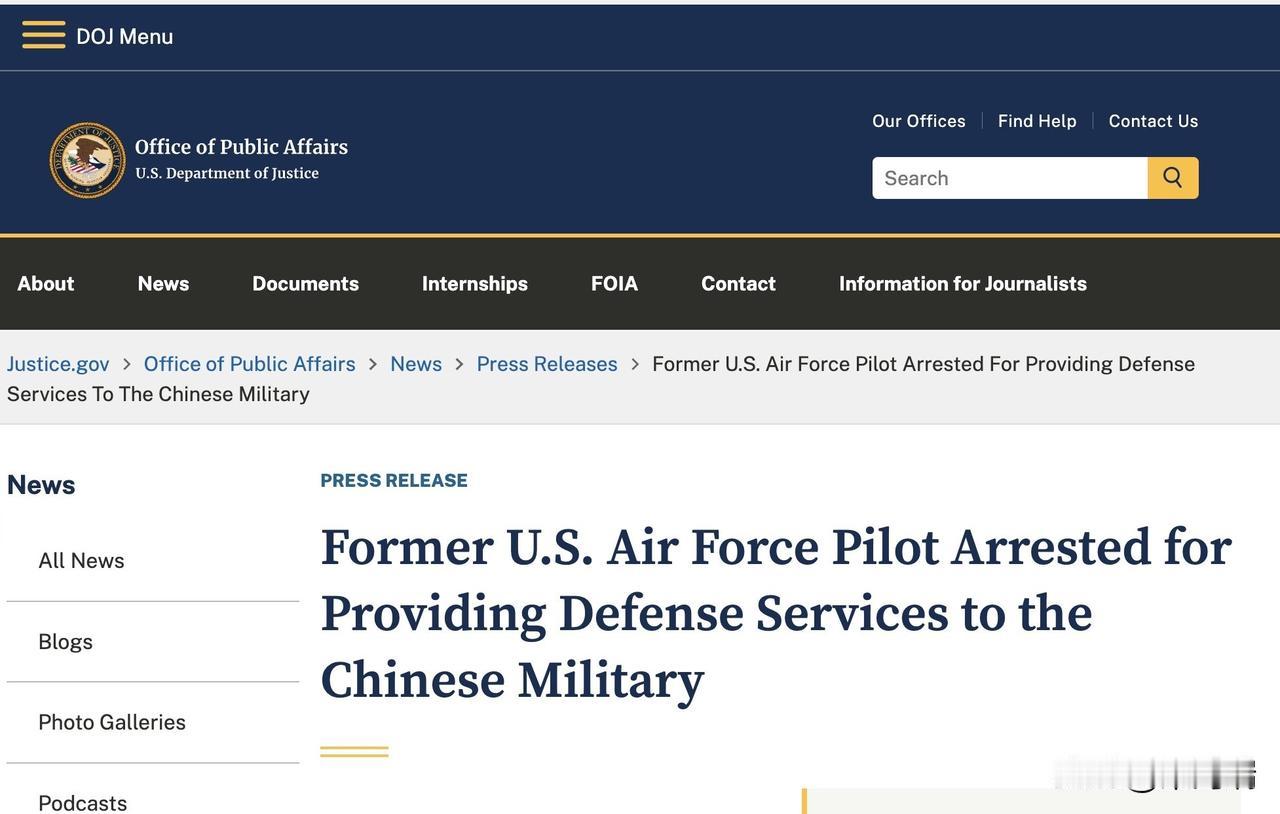Open the Contact Us header link

pos(1153,121)
